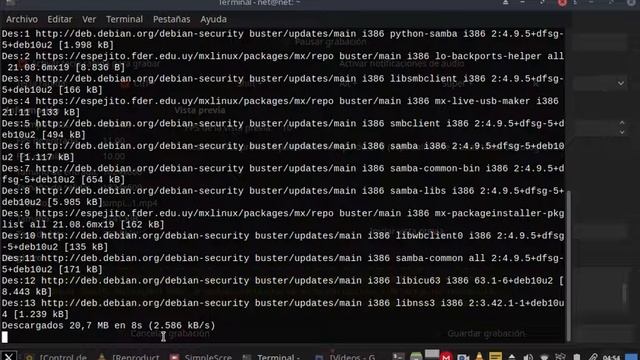The image size is (640, 360).
Task: Click the paperclip tray icon
Action: tap(593, 357)
